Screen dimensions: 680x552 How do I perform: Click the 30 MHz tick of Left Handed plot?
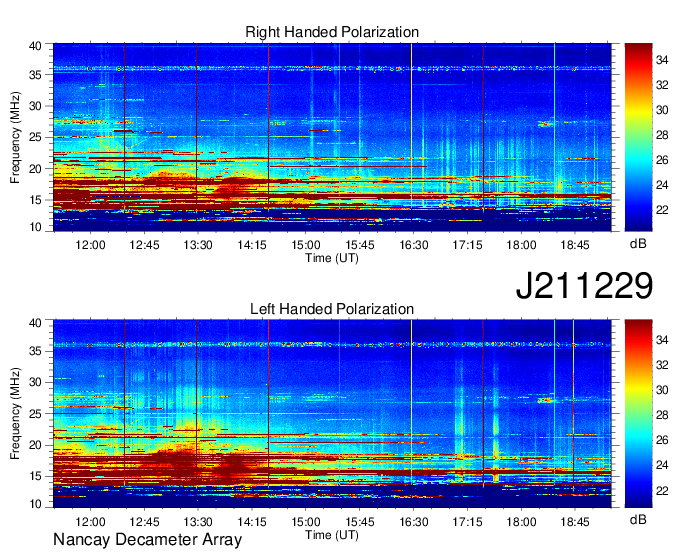pos(35,382)
